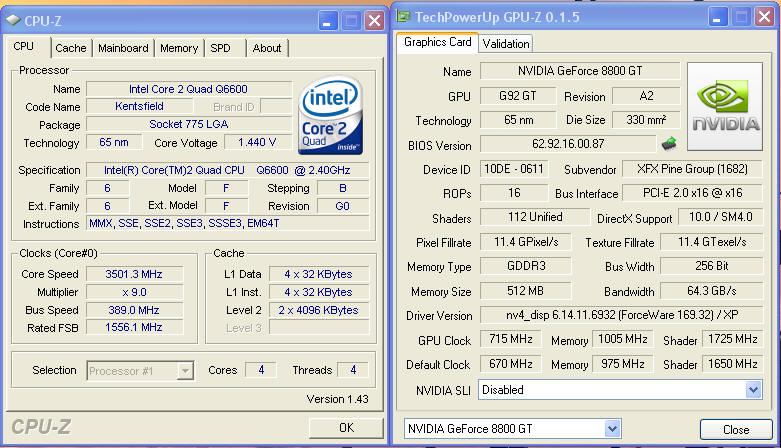Click the Instructions field MMX, SSE list
The height and width of the screenshot is (448, 781).
tap(228, 223)
